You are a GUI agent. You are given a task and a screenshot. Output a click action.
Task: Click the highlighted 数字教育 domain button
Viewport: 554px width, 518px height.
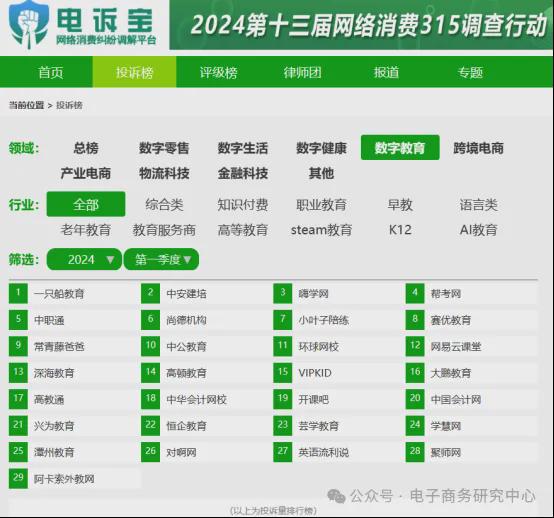click(400, 147)
